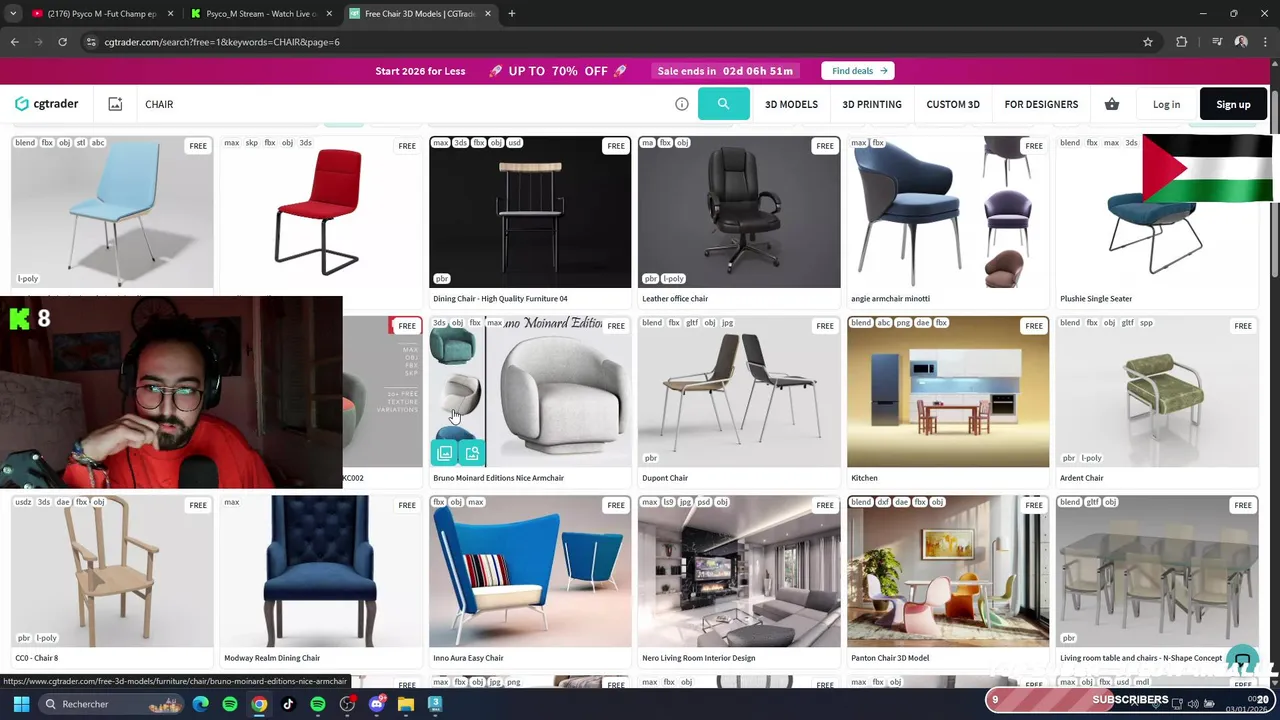This screenshot has height=720, width=1280.
Task: Open Microsoft Edge from the taskbar
Action: [x=201, y=704]
